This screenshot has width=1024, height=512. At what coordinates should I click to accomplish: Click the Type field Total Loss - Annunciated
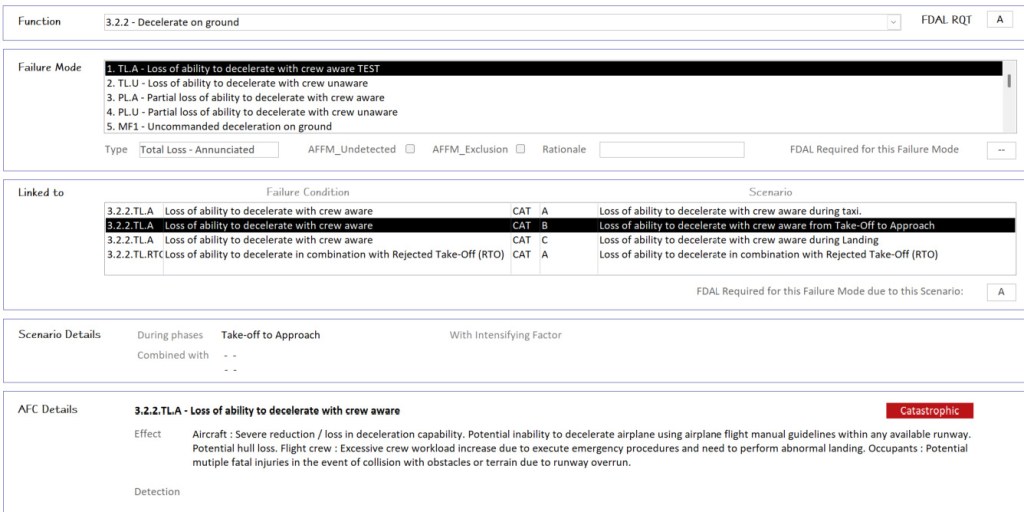tap(196, 150)
